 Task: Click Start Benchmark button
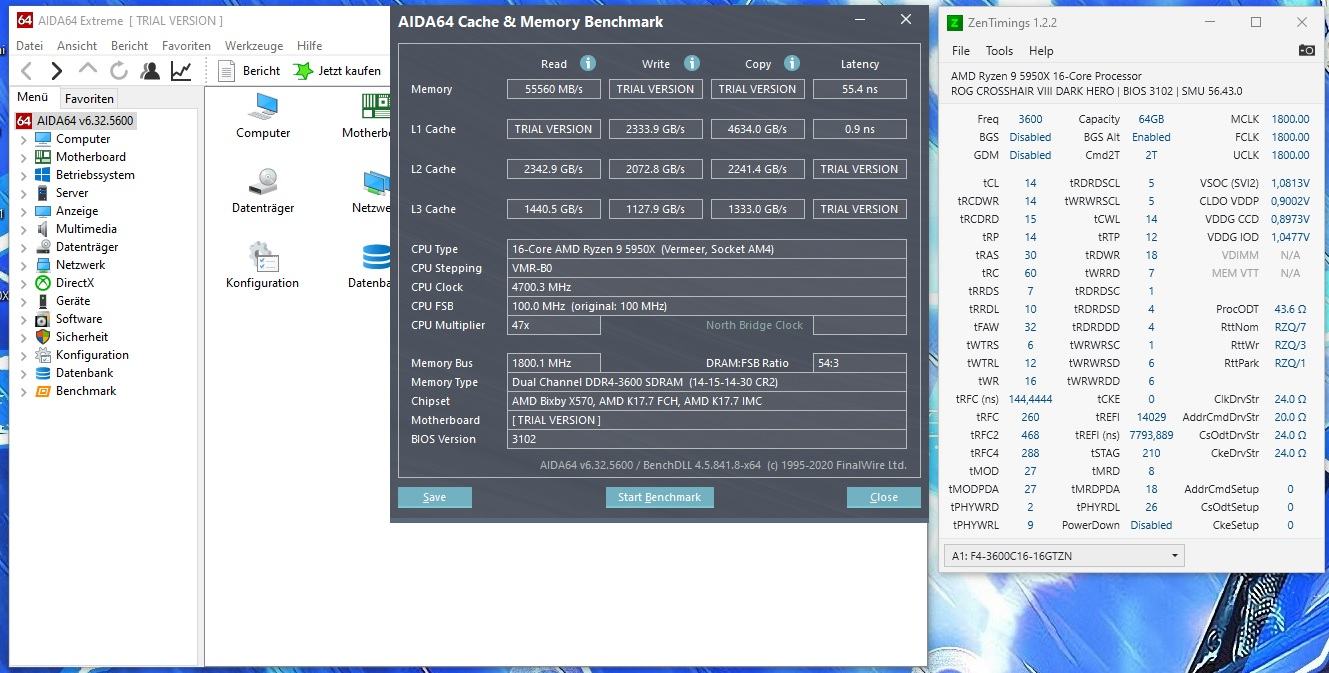(659, 497)
